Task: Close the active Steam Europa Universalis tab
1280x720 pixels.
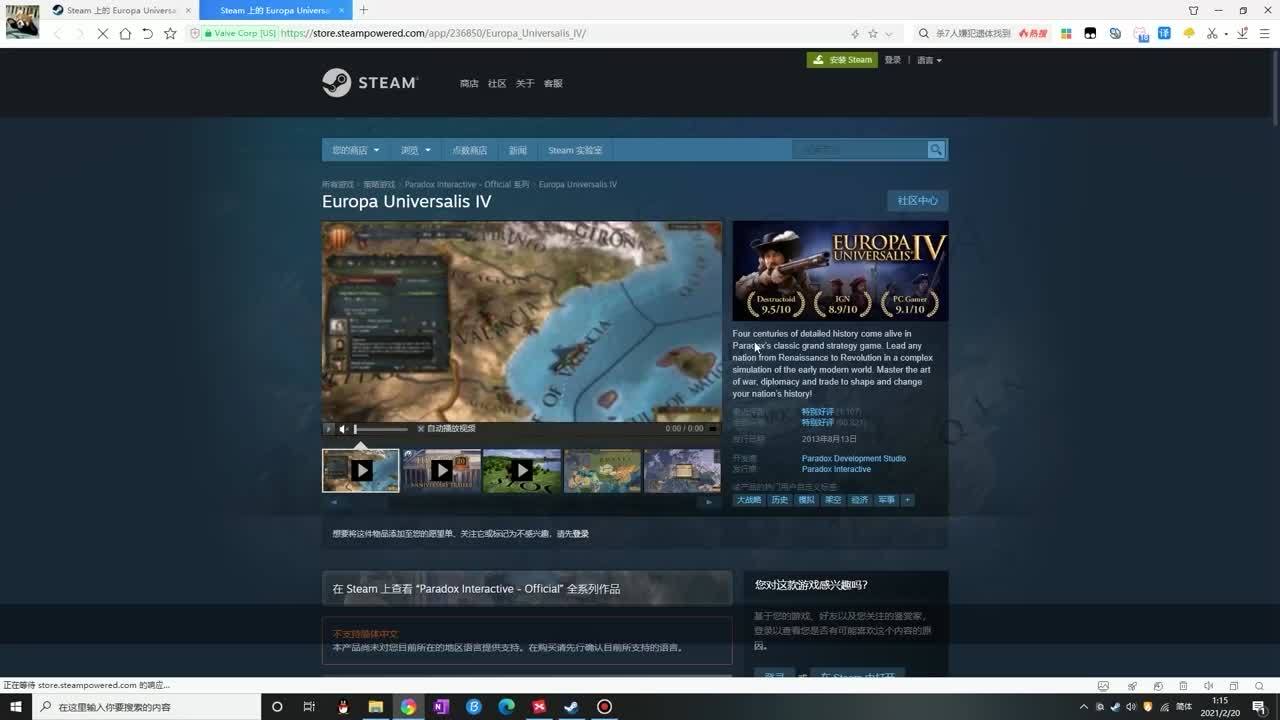Action: pos(341,10)
